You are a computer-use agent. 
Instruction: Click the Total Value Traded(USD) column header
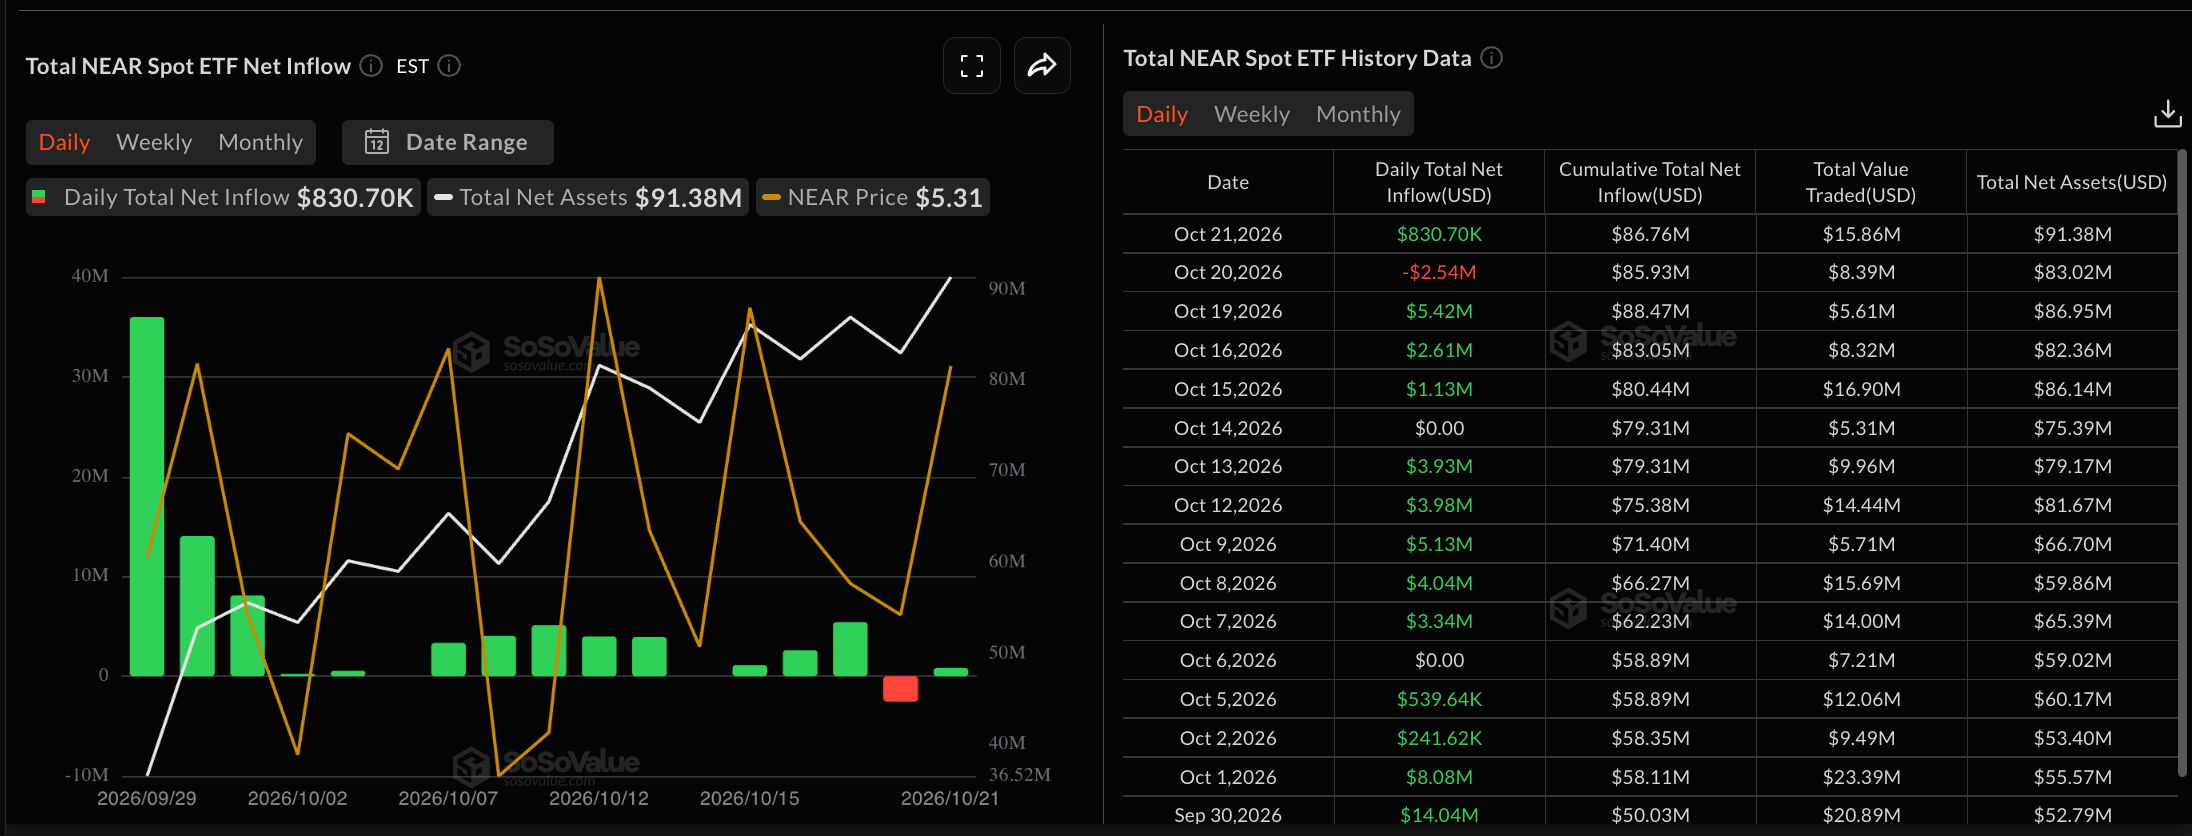pos(1861,182)
